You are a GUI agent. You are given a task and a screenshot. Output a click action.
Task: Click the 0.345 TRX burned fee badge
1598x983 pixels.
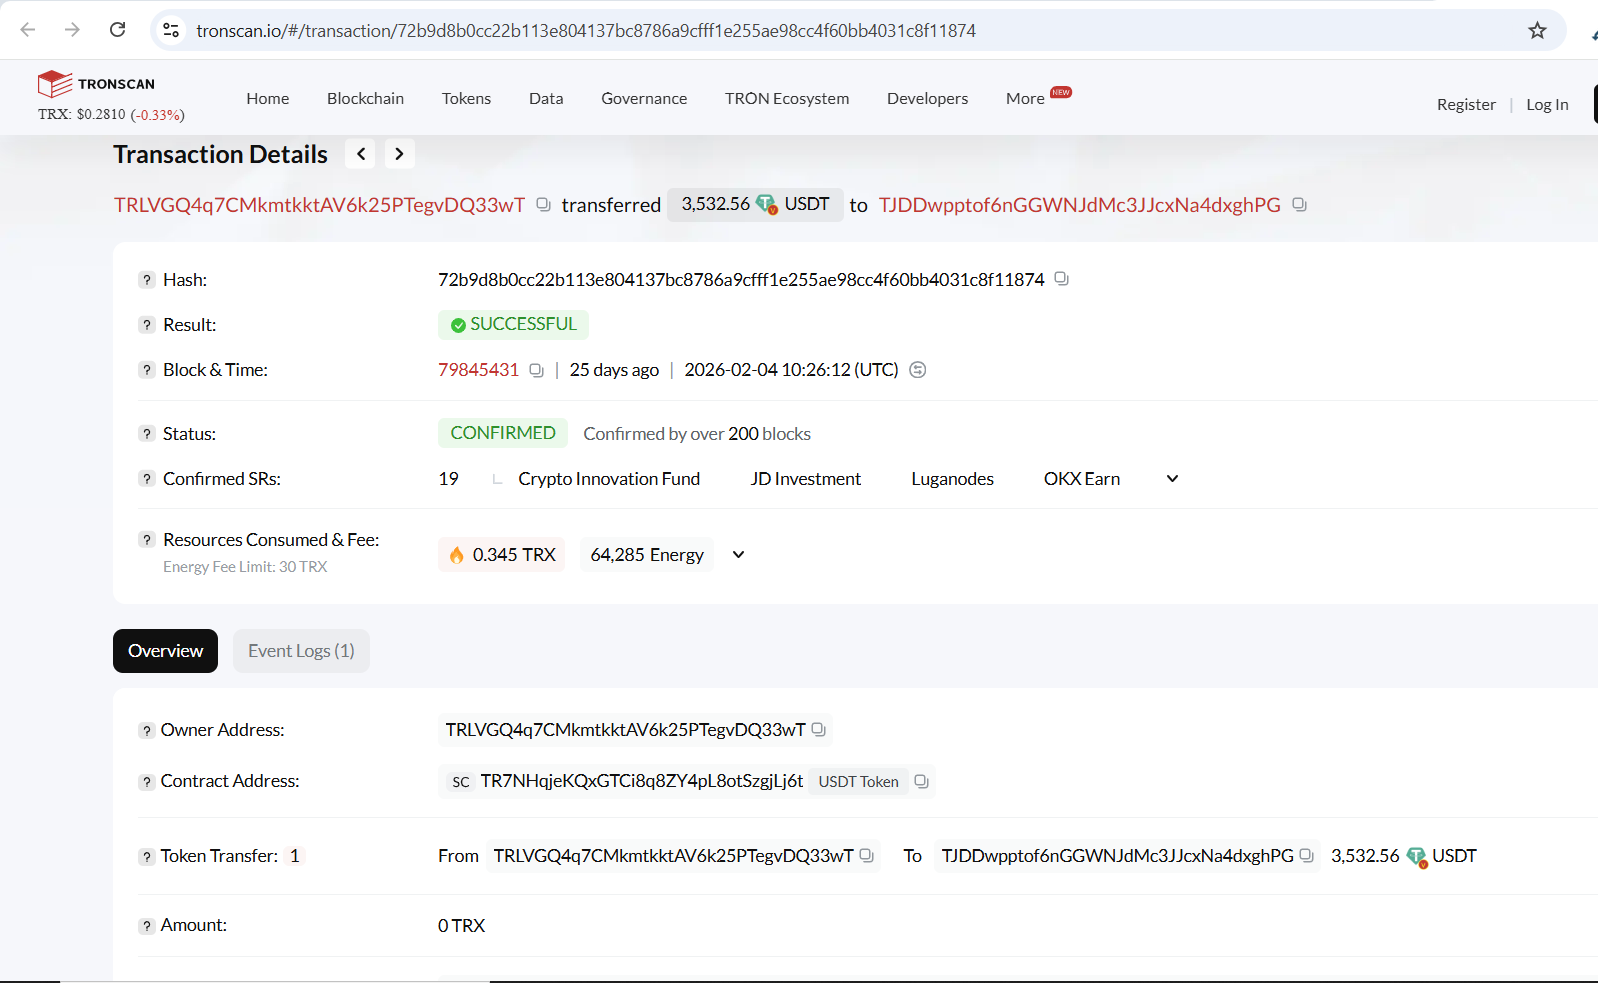[x=501, y=555]
